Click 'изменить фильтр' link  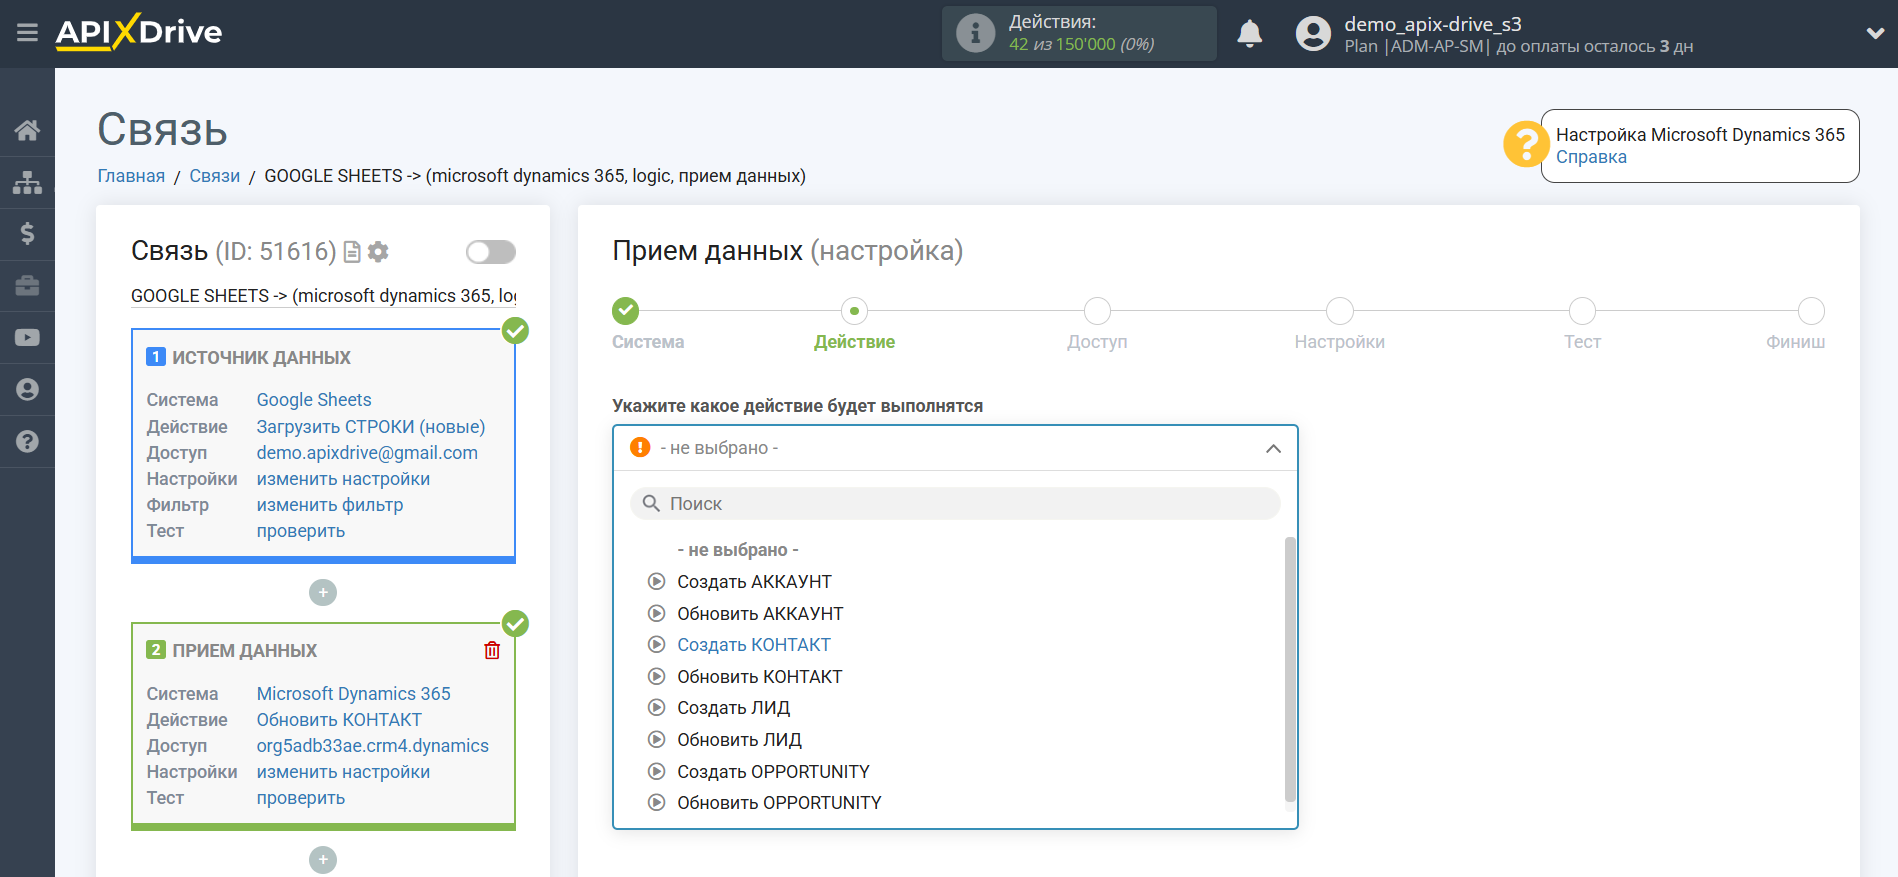[330, 505]
